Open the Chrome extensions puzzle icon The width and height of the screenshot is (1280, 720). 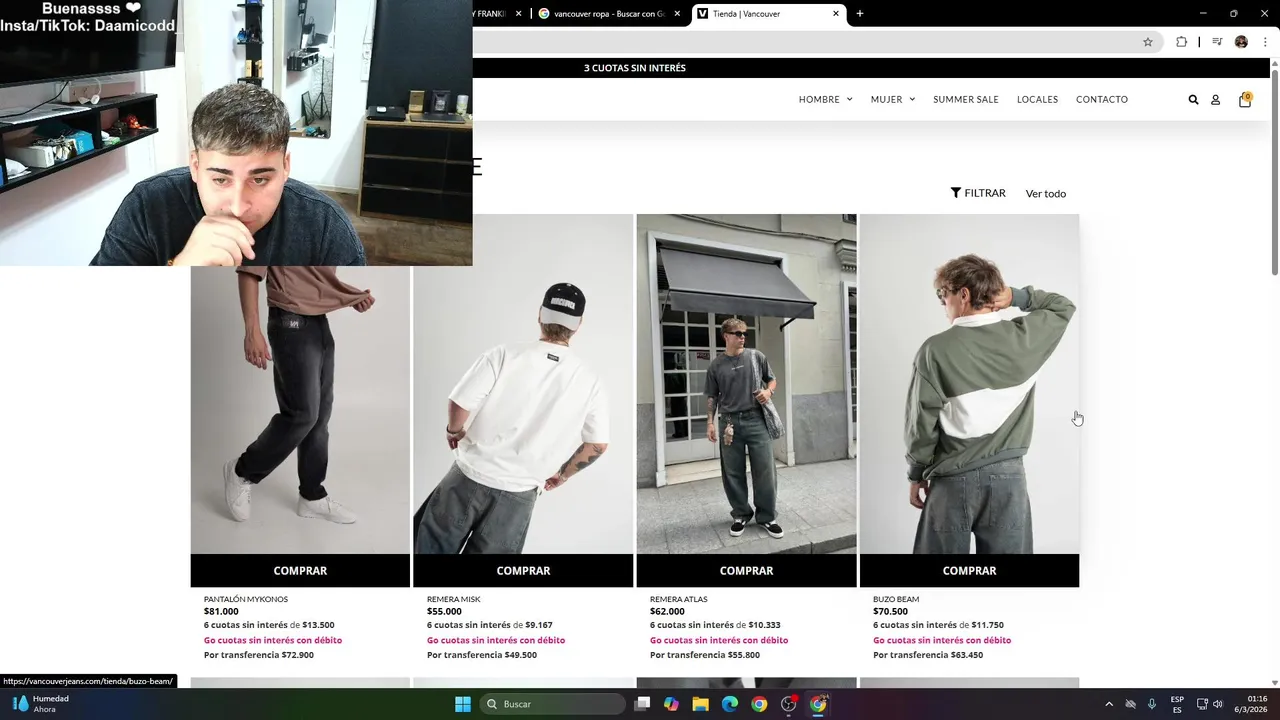pyautogui.click(x=1182, y=42)
